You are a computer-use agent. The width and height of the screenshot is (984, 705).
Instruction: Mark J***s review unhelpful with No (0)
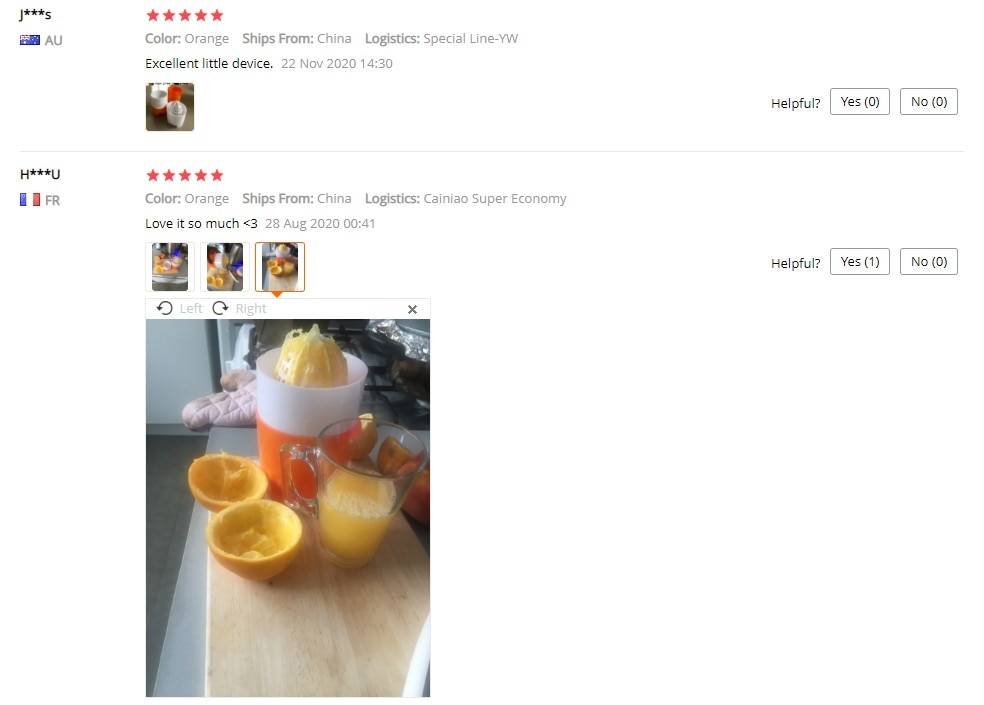click(x=929, y=102)
